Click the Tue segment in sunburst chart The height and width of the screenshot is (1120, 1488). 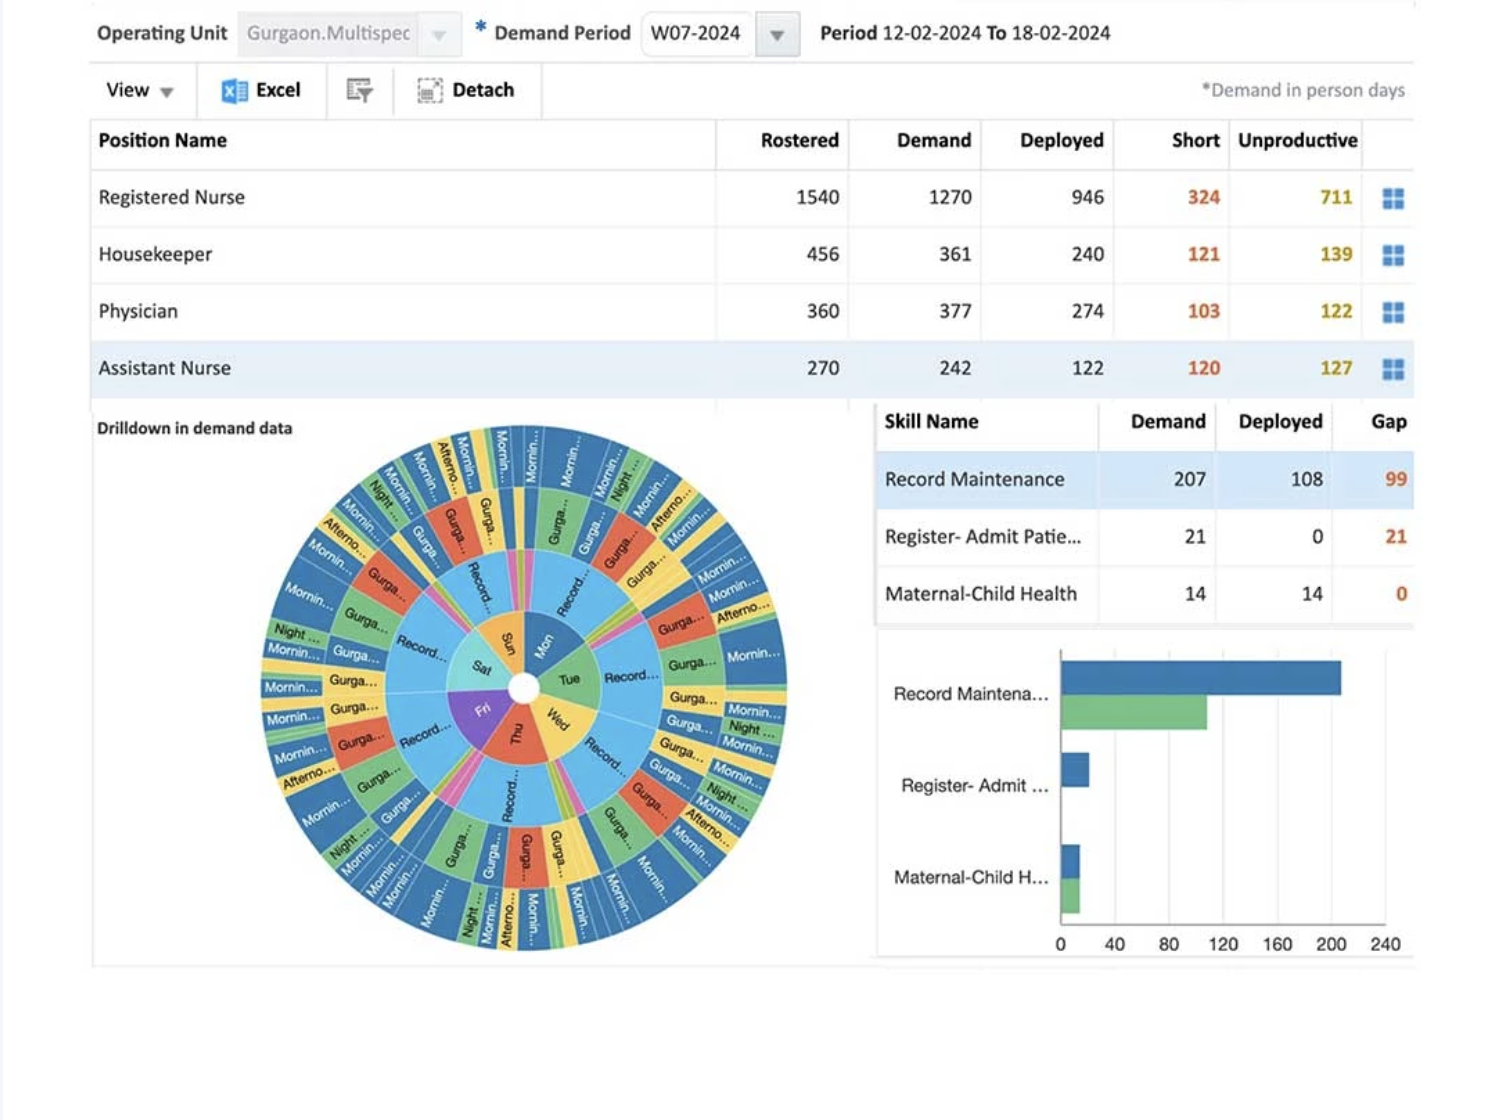[x=570, y=679]
